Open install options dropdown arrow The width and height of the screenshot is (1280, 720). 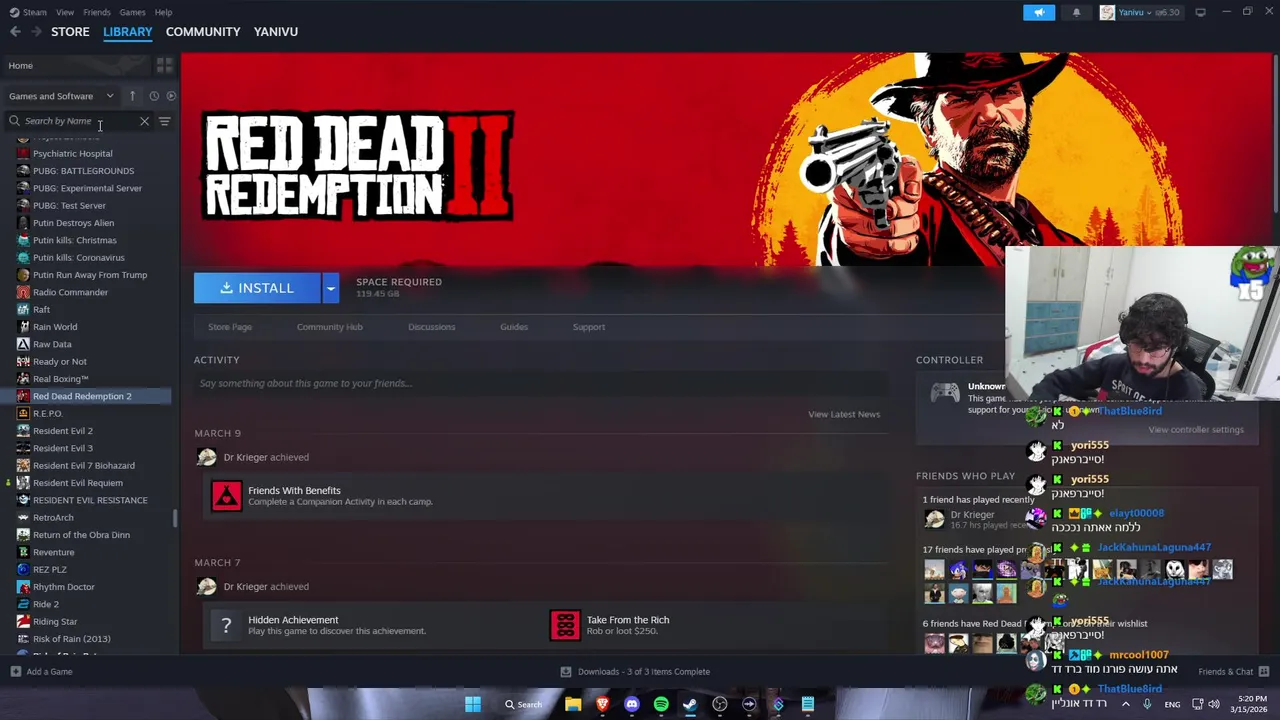(330, 288)
